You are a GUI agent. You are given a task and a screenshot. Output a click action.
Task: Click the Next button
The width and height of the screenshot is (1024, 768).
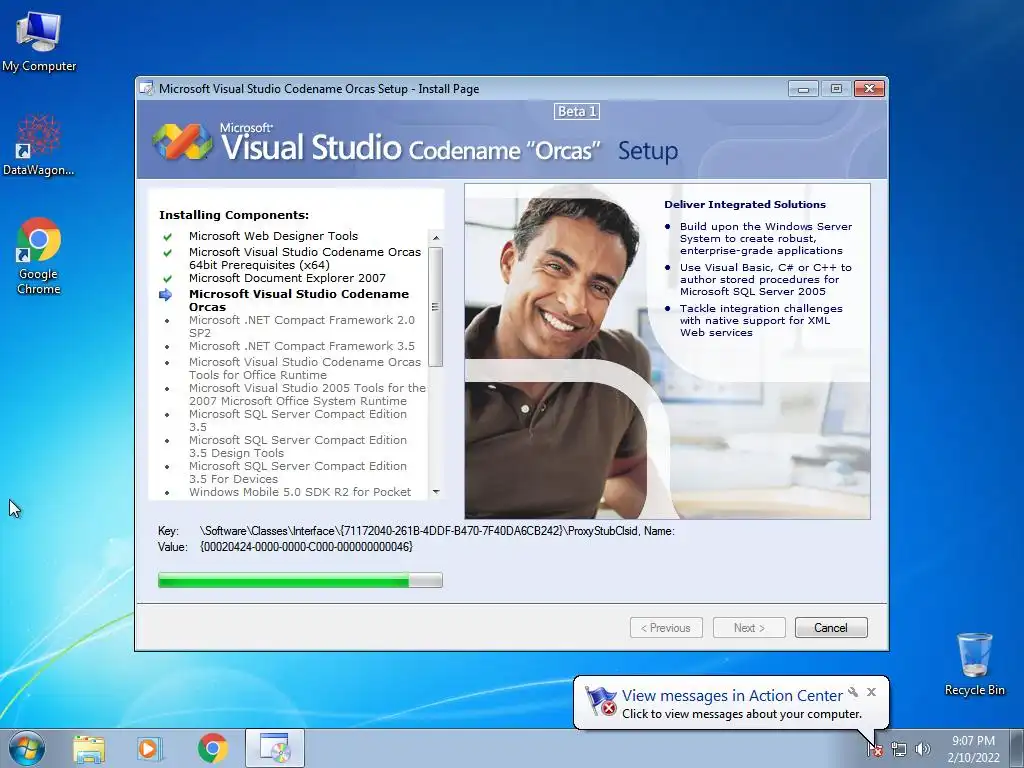click(749, 628)
